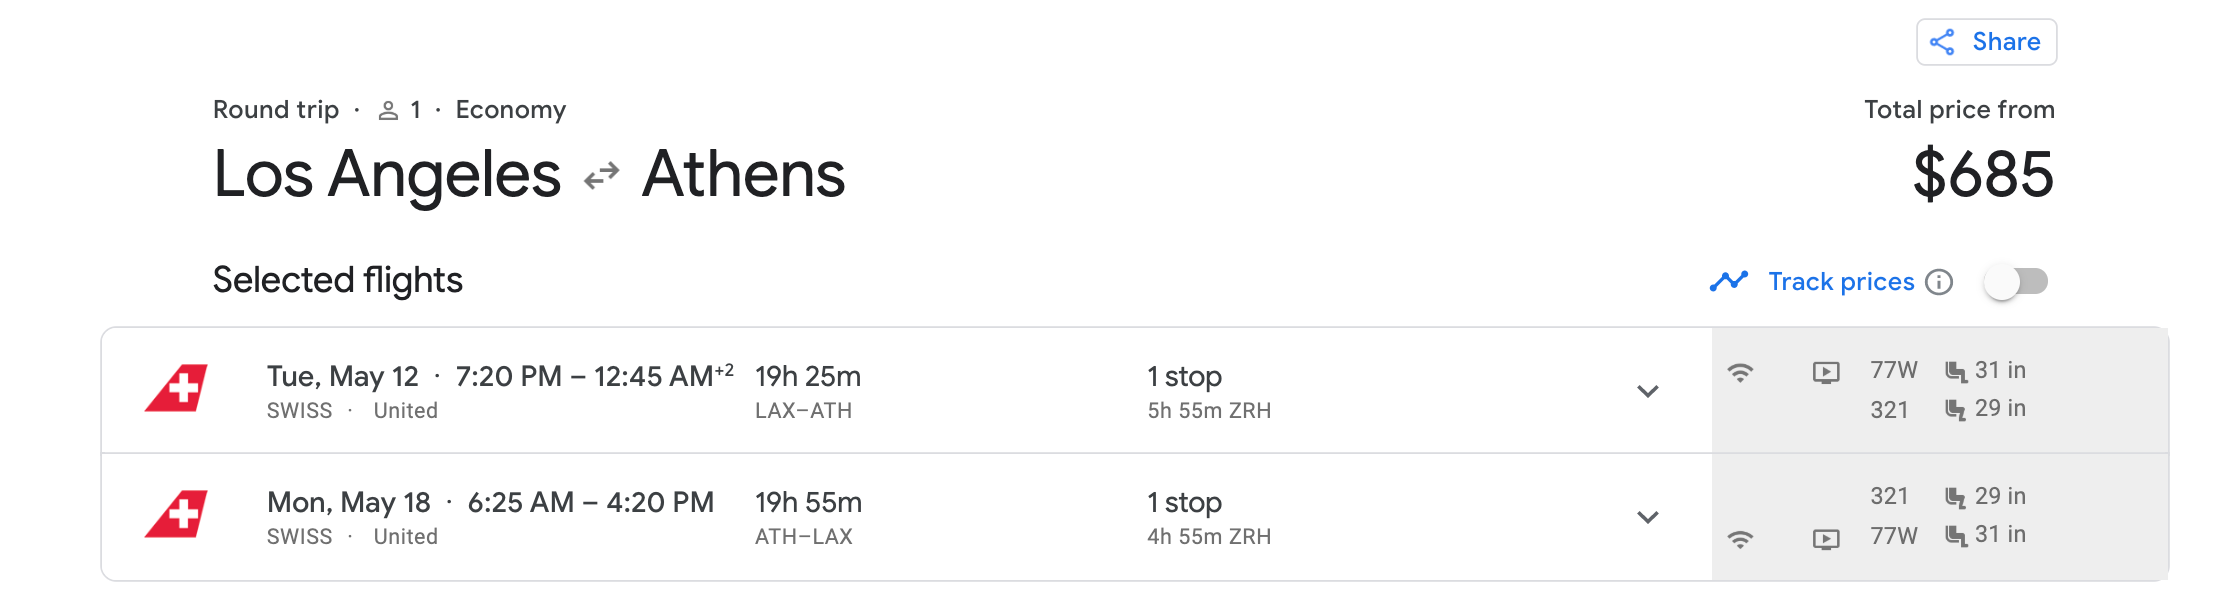Click the passenger count person icon
This screenshot has width=2216, height=594.
(388, 111)
